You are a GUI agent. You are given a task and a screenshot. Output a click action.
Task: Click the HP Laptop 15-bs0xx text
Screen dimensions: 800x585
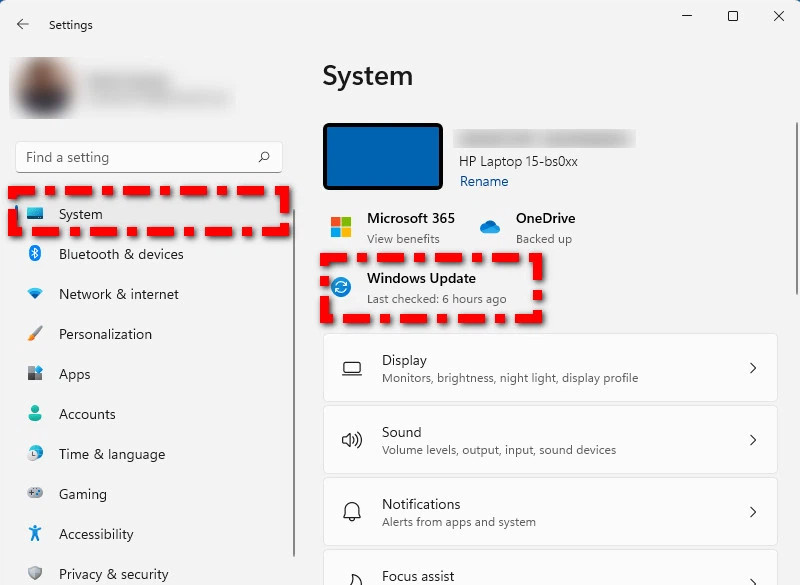[x=518, y=161]
